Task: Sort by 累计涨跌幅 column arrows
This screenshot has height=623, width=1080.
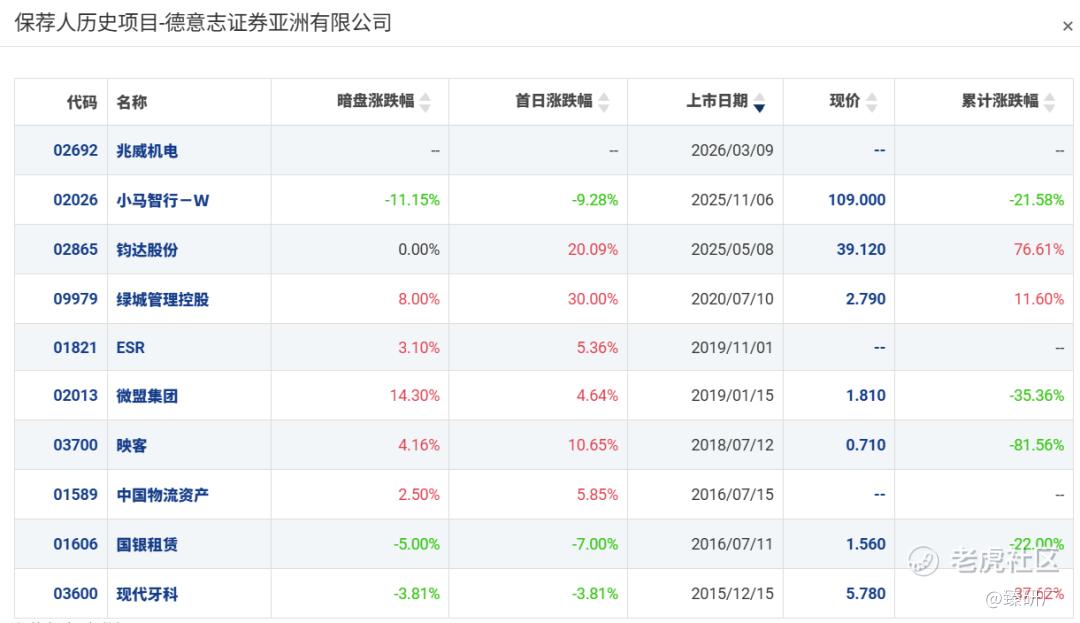Action: (1049, 102)
